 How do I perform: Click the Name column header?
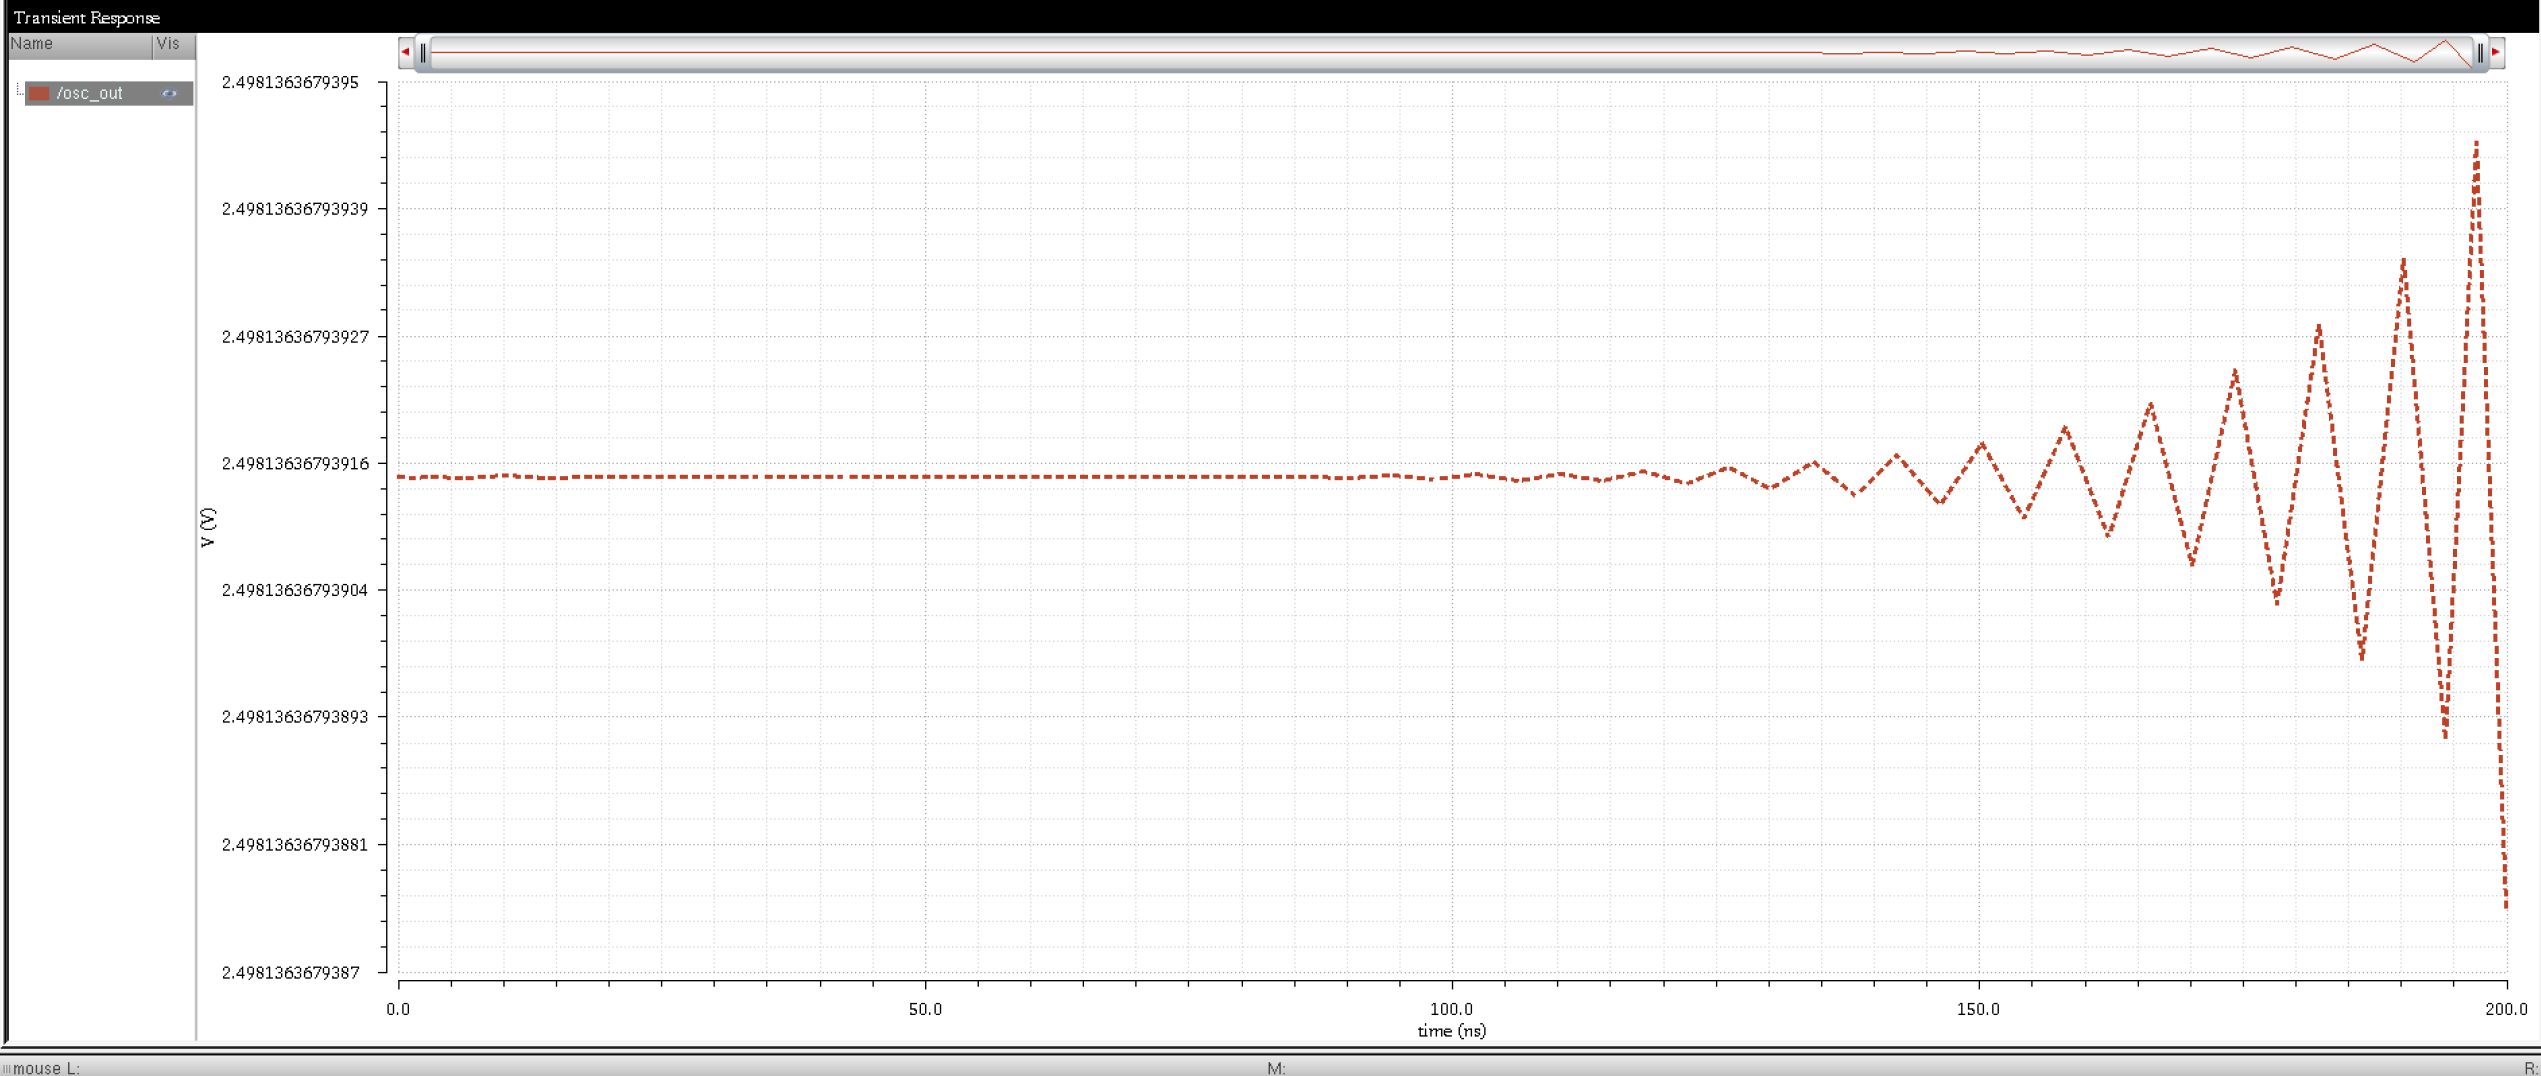point(78,44)
